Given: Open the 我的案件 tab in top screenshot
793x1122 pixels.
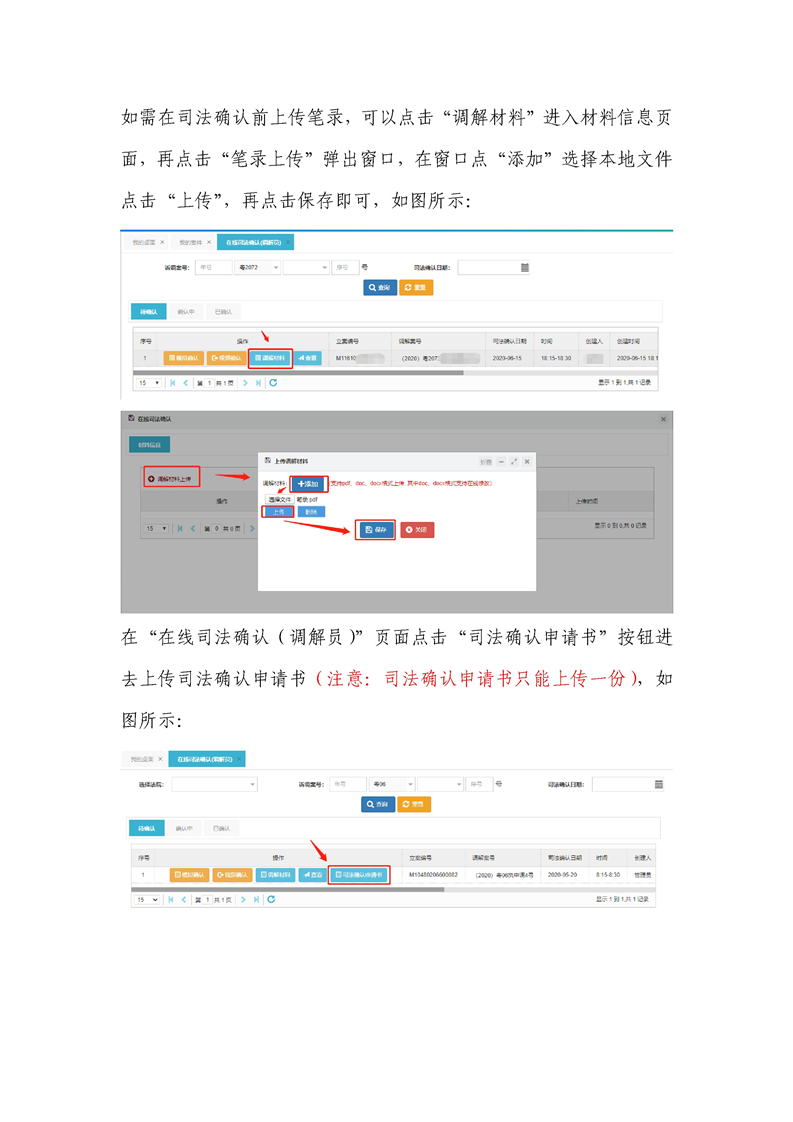Looking at the screenshot, I should (191, 243).
